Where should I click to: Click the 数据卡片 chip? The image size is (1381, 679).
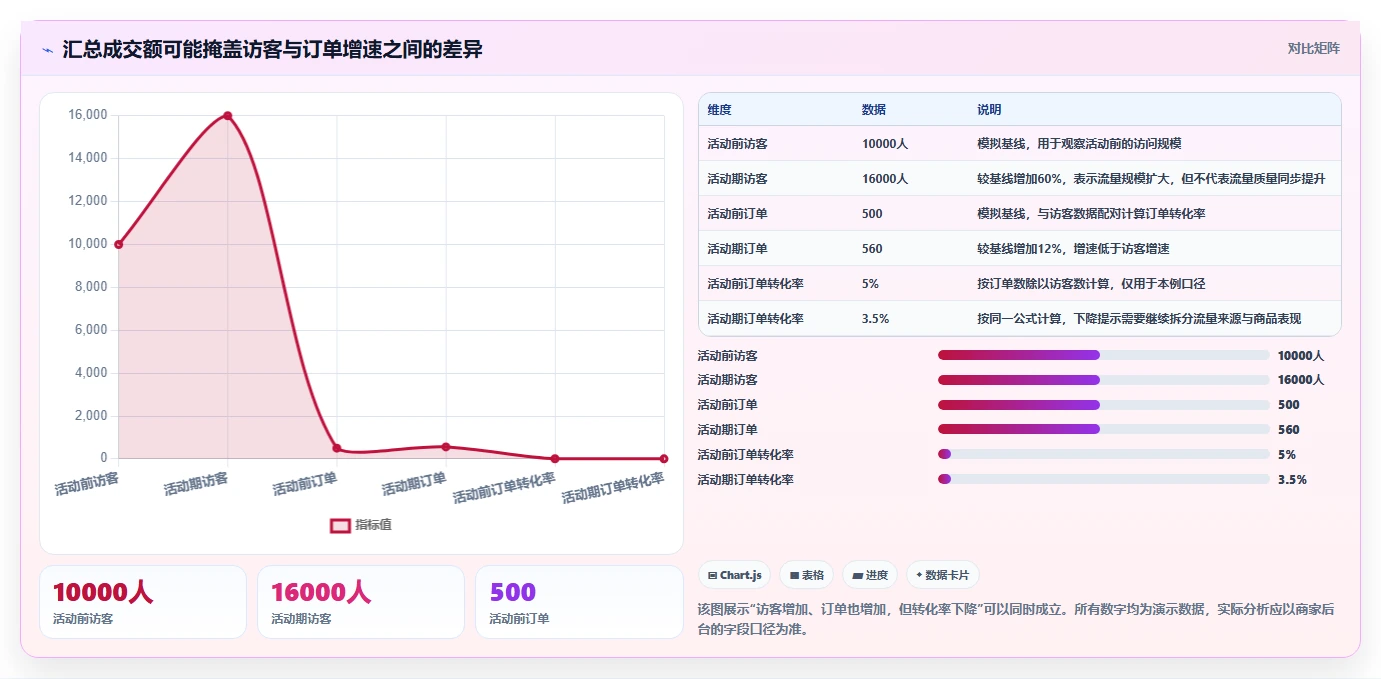click(943, 575)
